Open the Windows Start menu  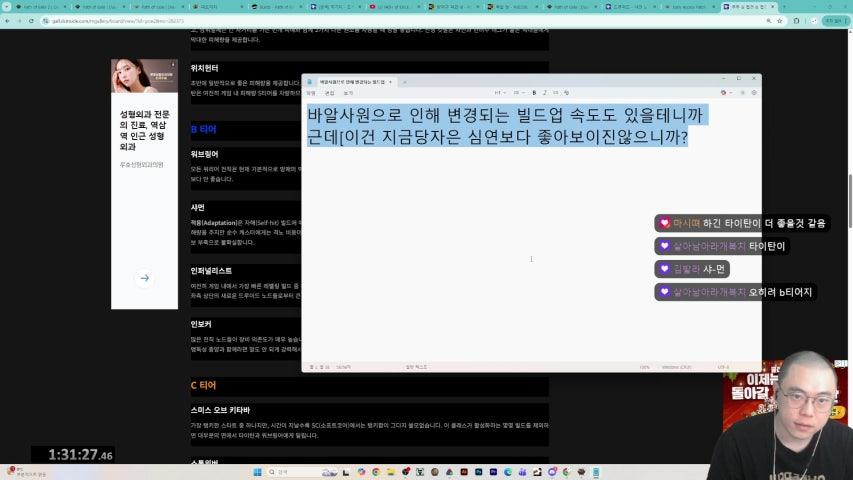pyautogui.click(x=257, y=472)
